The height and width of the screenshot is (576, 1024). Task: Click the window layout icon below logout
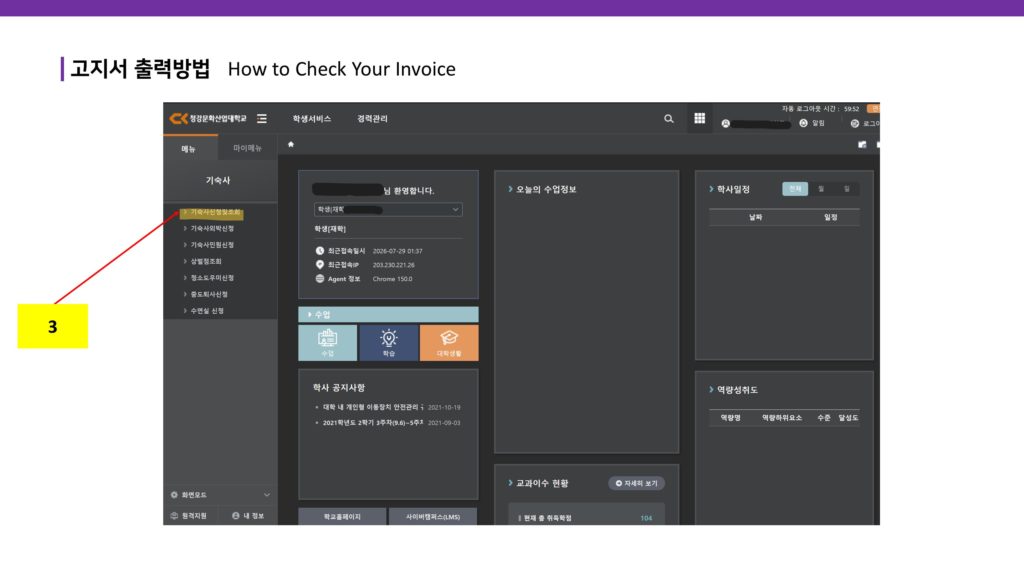[862, 144]
